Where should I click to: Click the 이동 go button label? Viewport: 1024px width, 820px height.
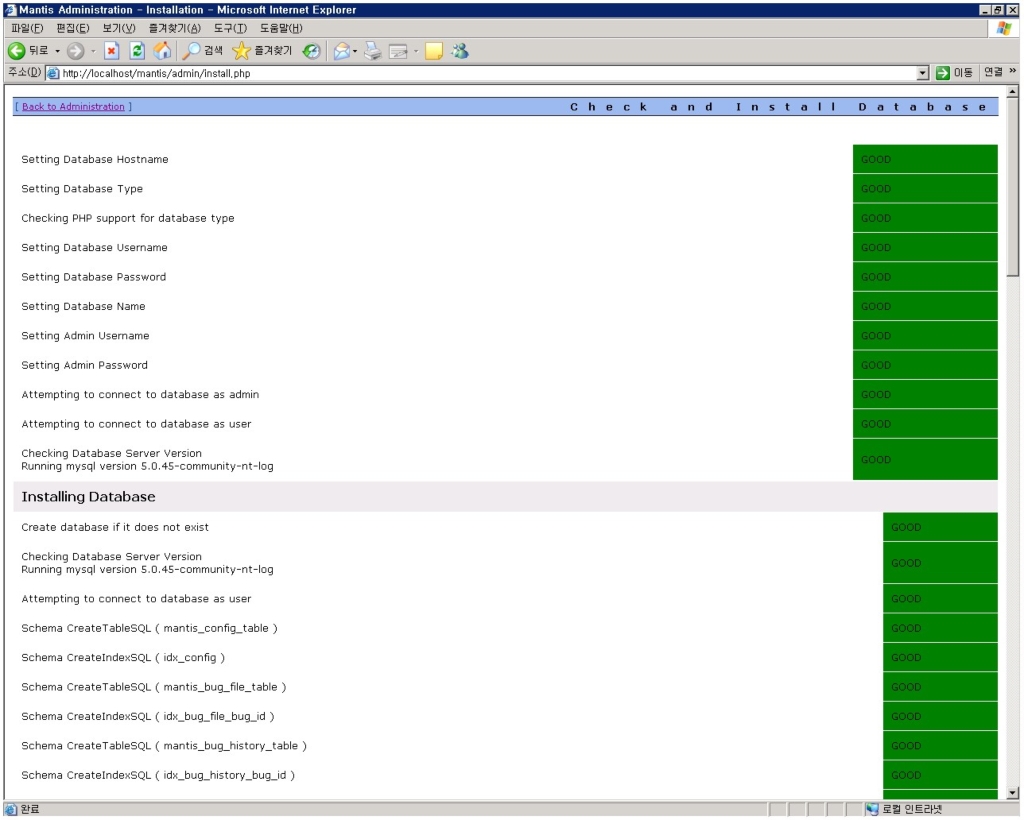[x=963, y=72]
